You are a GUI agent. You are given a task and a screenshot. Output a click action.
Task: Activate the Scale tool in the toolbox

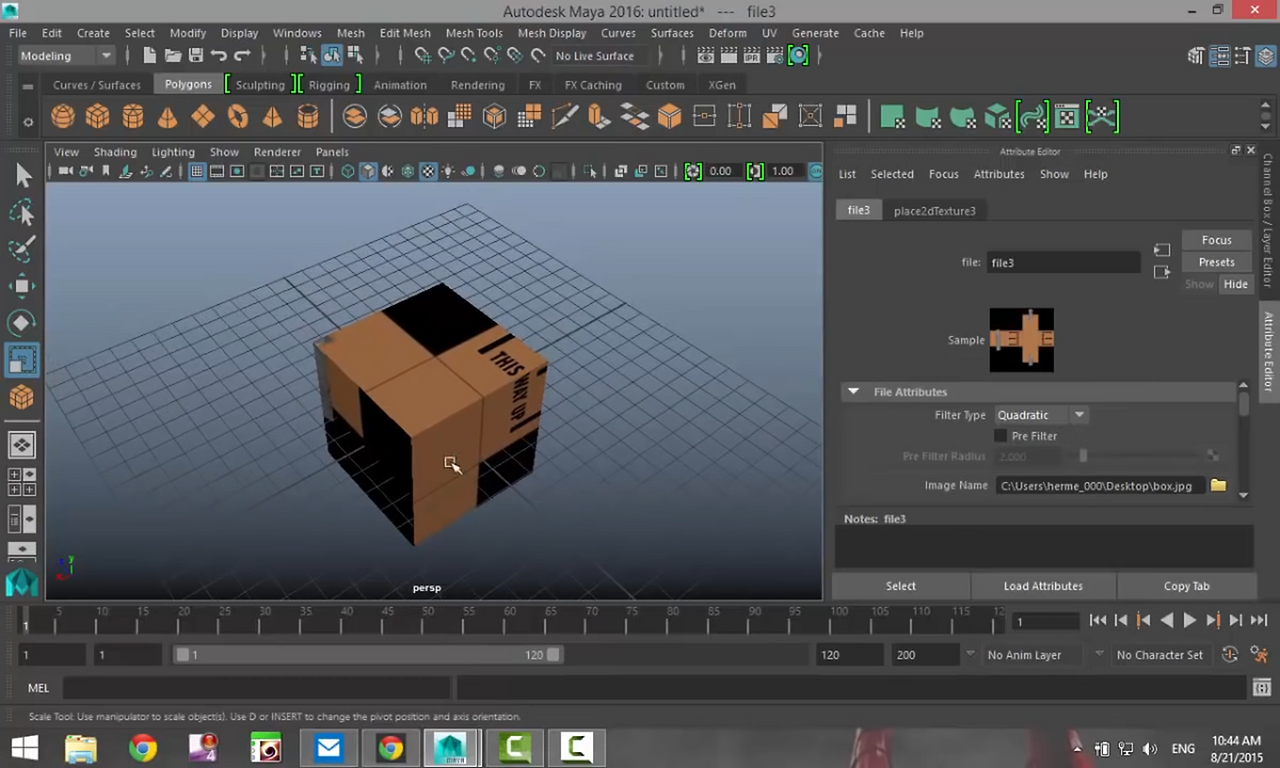click(22, 360)
